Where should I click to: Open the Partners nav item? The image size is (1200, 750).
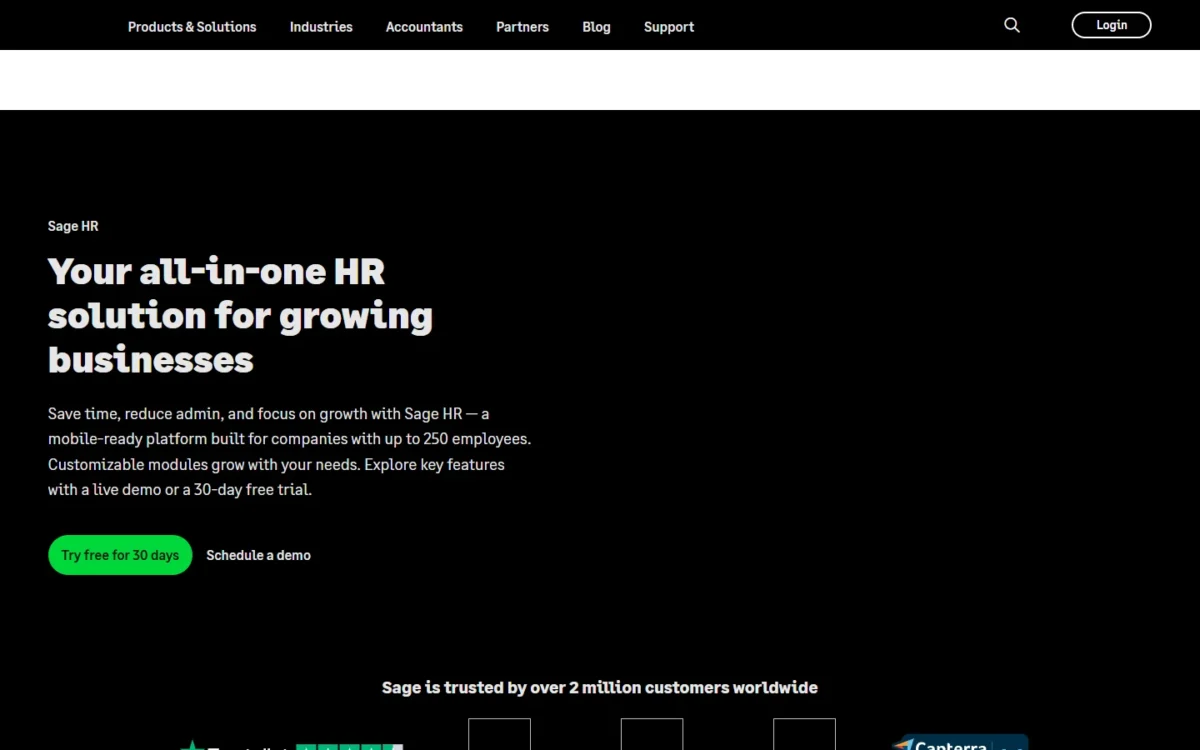(x=522, y=27)
